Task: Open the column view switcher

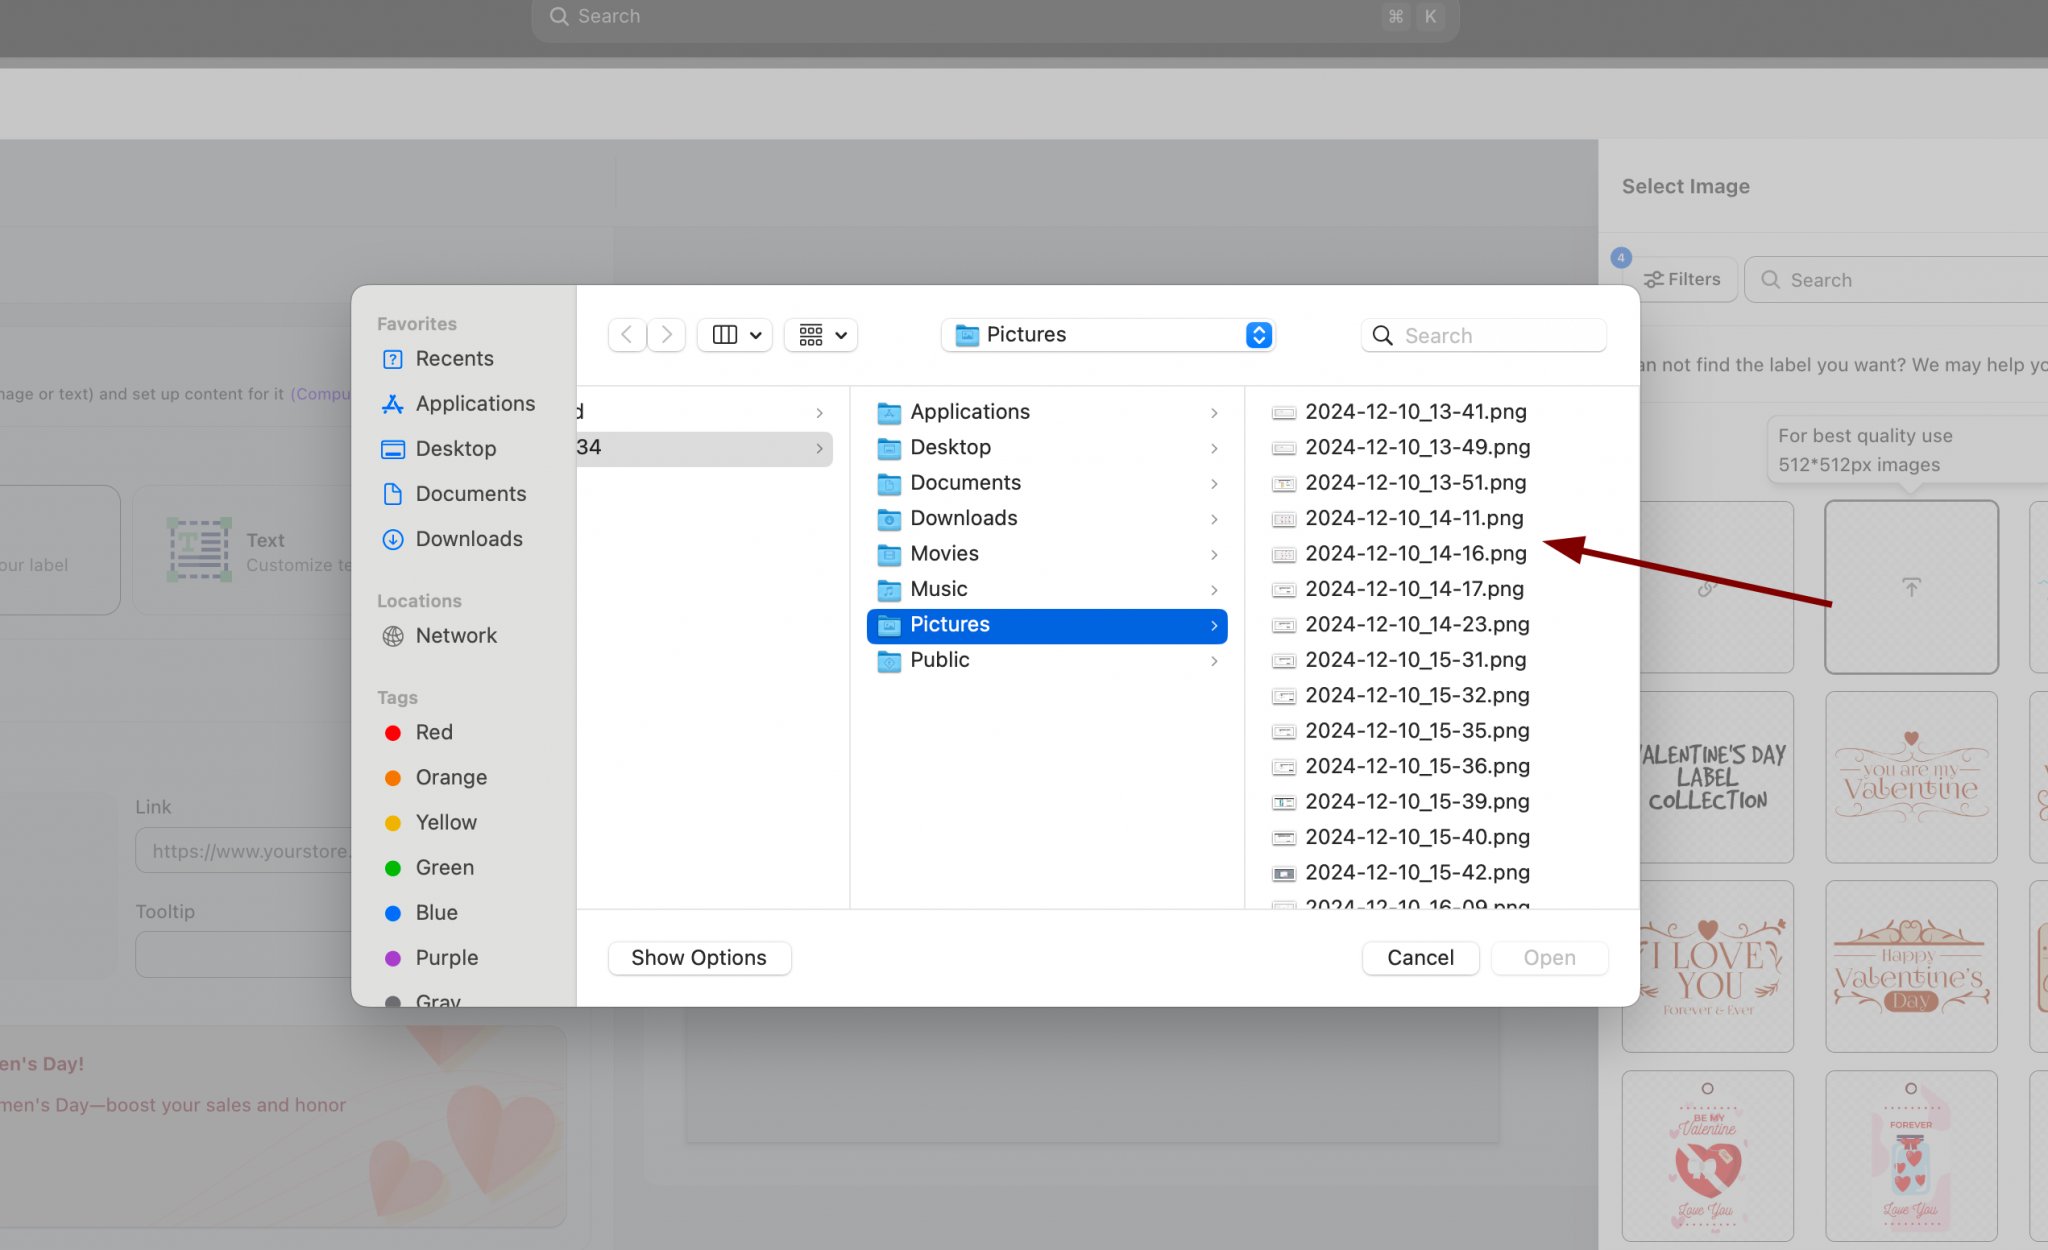Action: coord(735,335)
